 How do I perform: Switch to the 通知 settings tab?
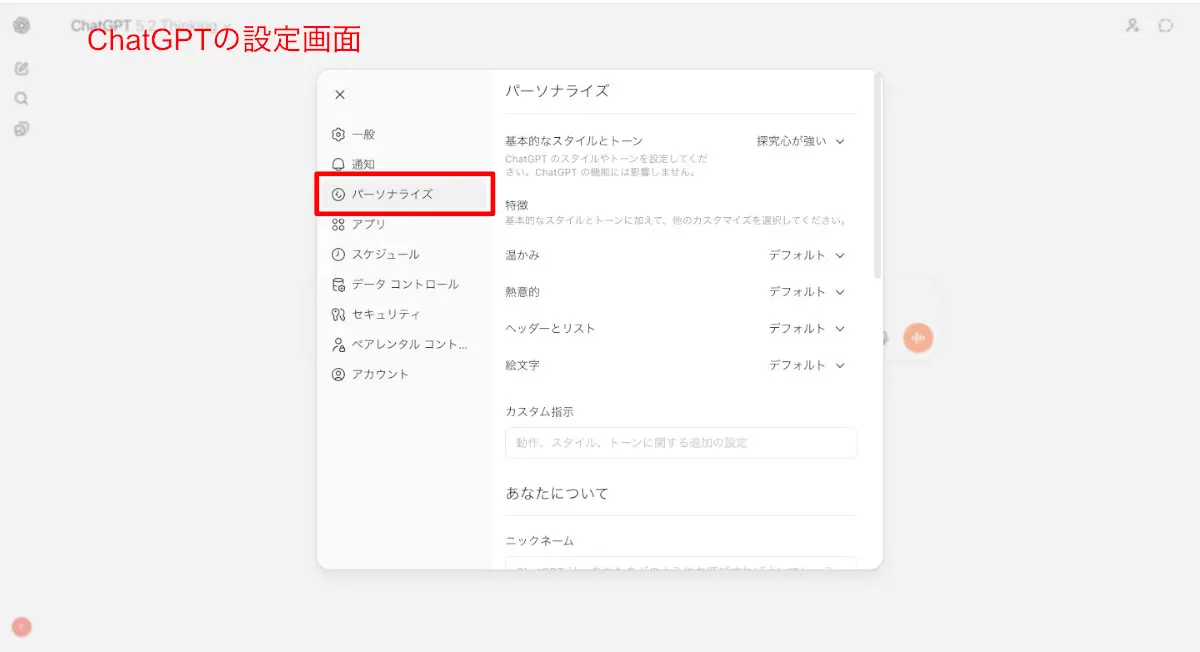[x=363, y=164]
